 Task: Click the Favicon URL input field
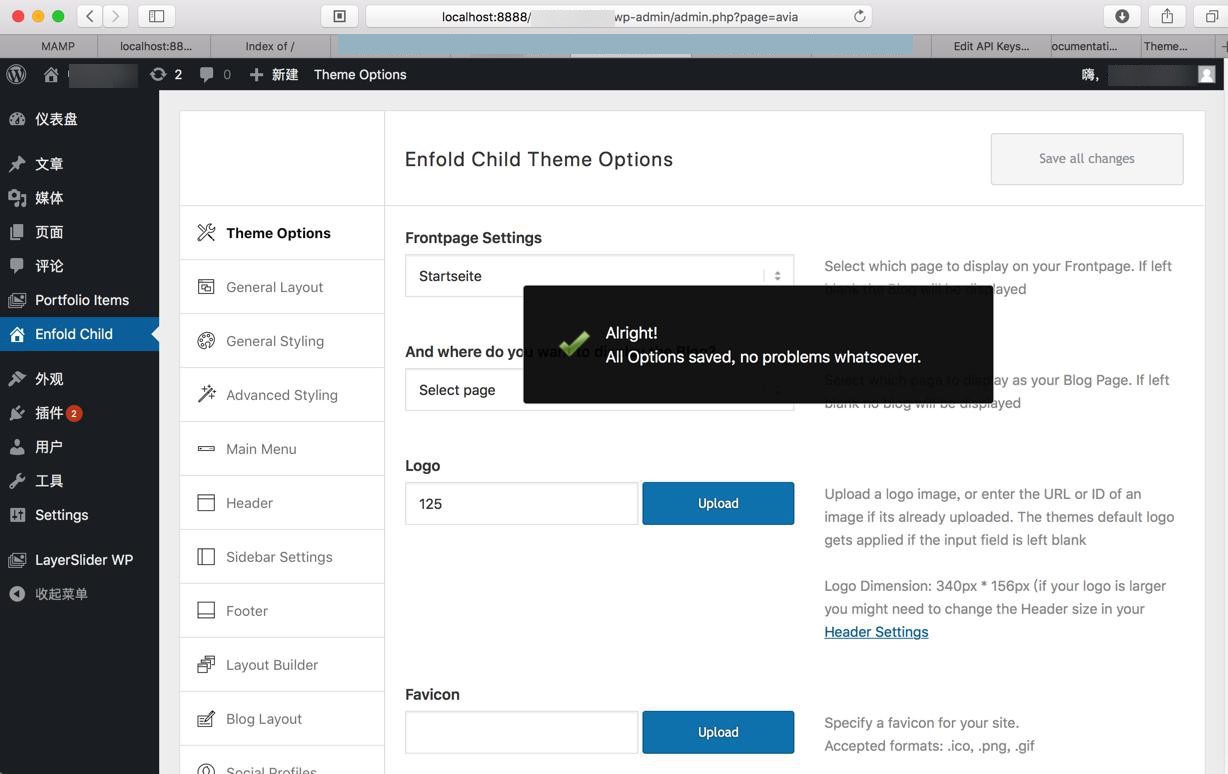pos(521,732)
